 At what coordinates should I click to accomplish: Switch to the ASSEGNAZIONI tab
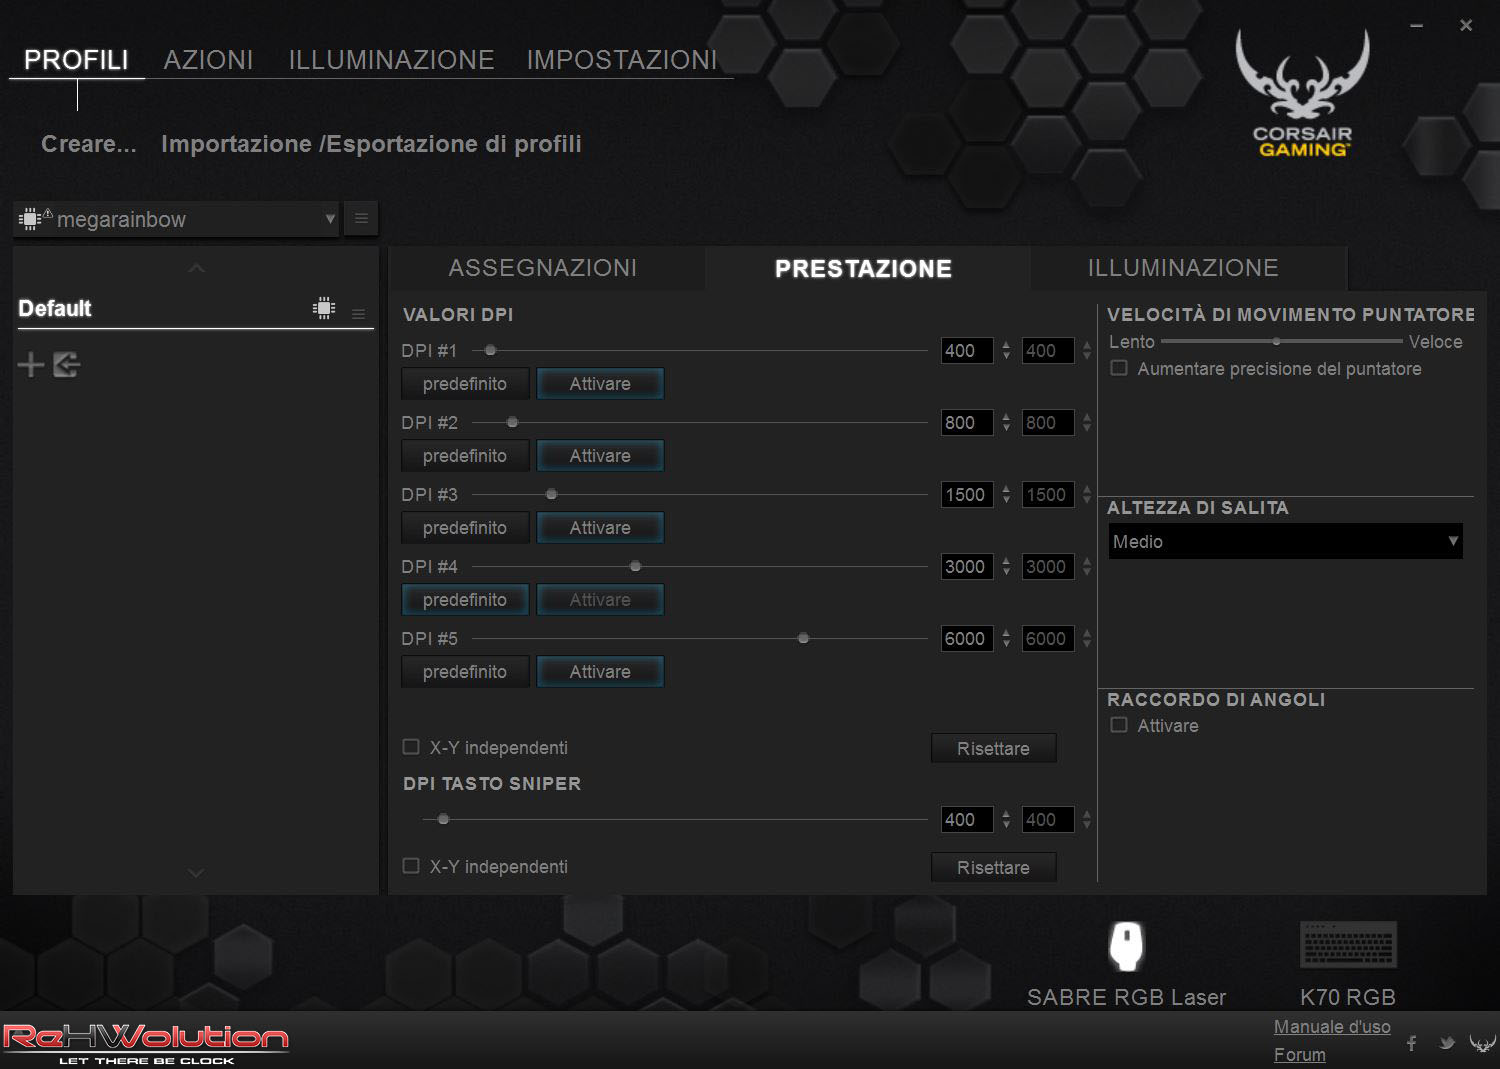coord(542,268)
